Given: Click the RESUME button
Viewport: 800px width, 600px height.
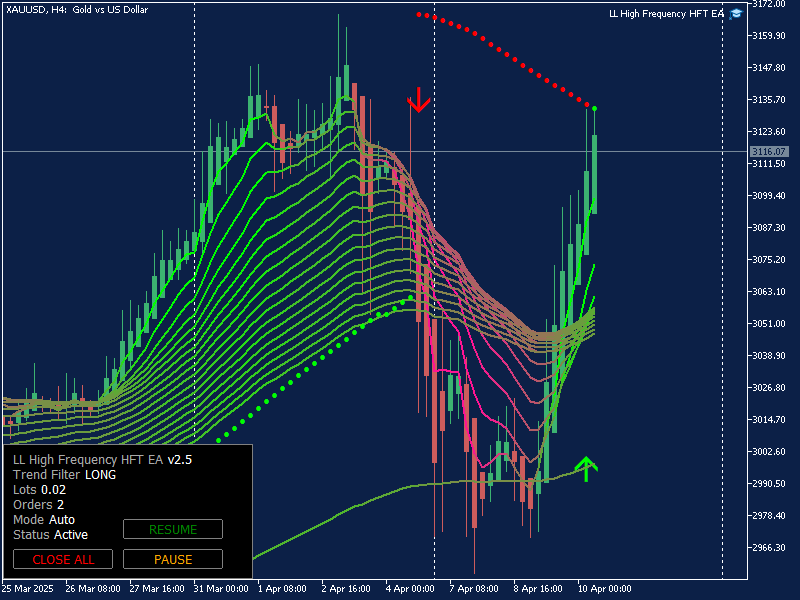Looking at the screenshot, I should pos(173,529).
